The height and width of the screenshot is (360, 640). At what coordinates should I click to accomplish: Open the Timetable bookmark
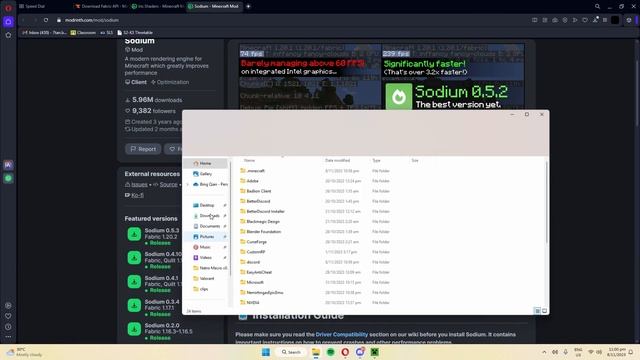(x=135, y=33)
